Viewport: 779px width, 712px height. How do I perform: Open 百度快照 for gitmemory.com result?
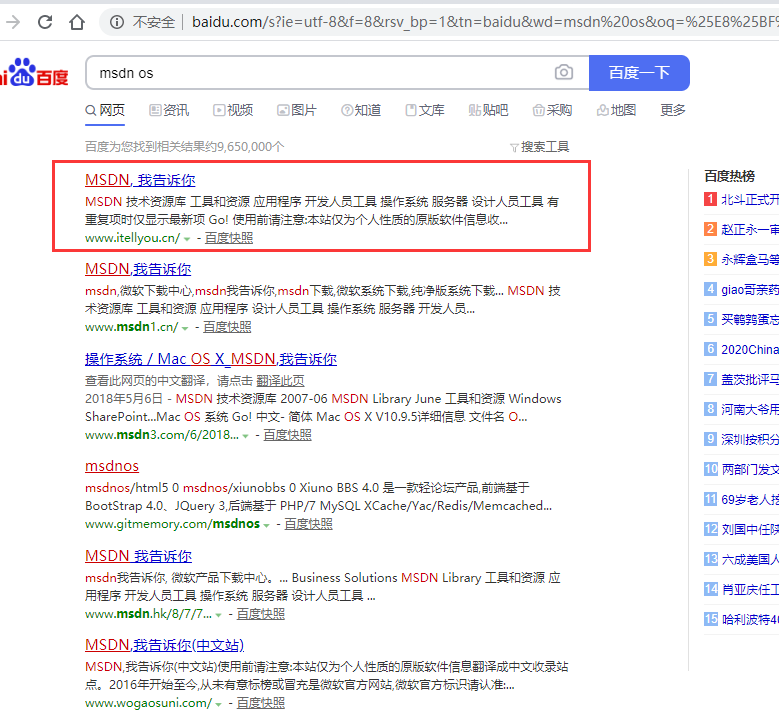pos(309,524)
